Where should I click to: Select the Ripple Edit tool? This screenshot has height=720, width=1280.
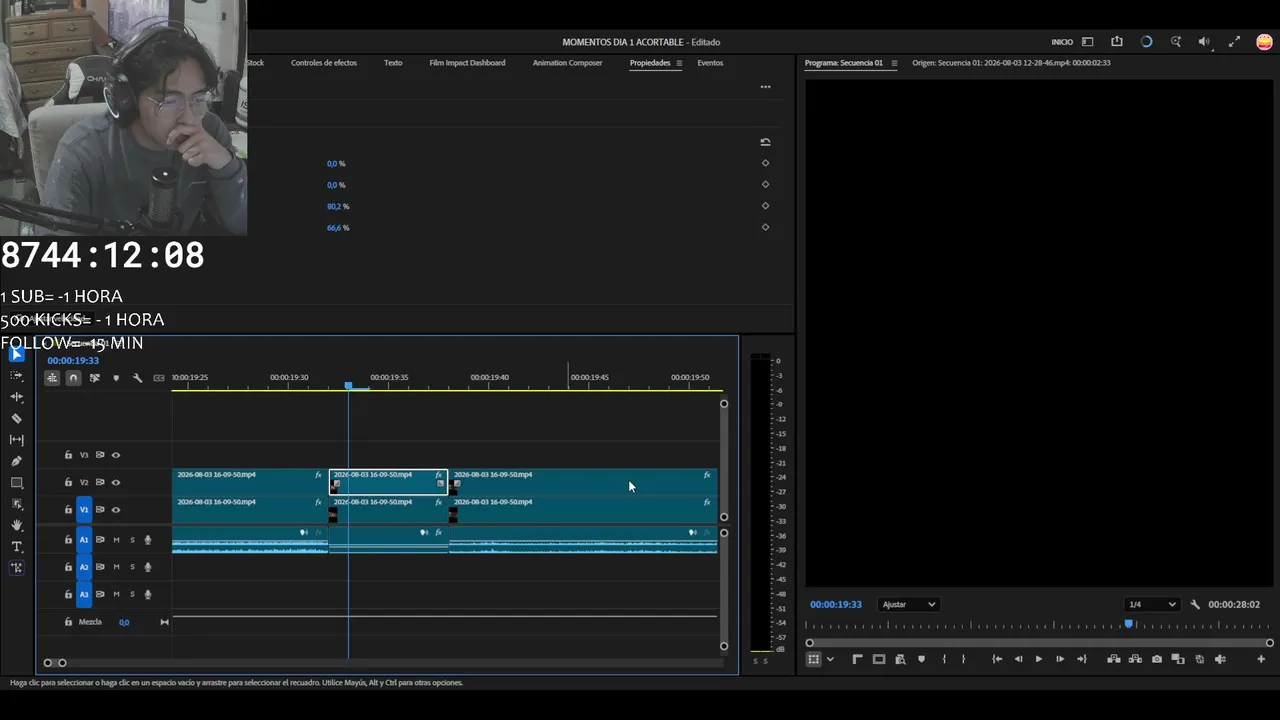pyautogui.click(x=17, y=397)
